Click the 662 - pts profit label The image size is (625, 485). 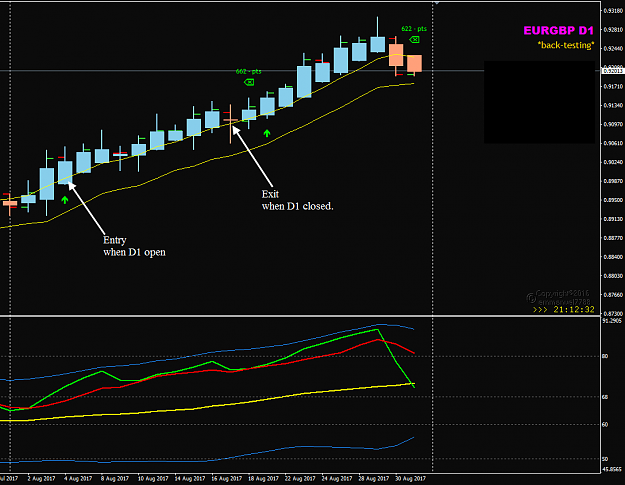(x=248, y=71)
